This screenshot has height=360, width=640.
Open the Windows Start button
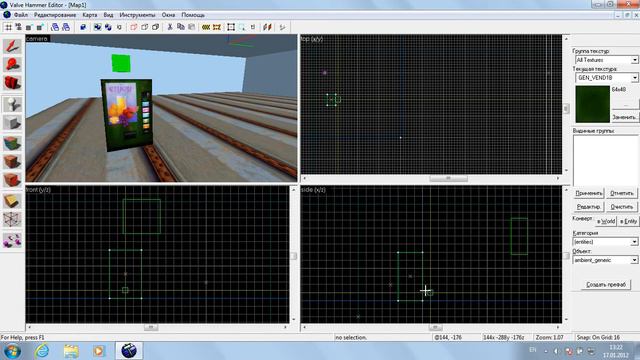click(12, 351)
